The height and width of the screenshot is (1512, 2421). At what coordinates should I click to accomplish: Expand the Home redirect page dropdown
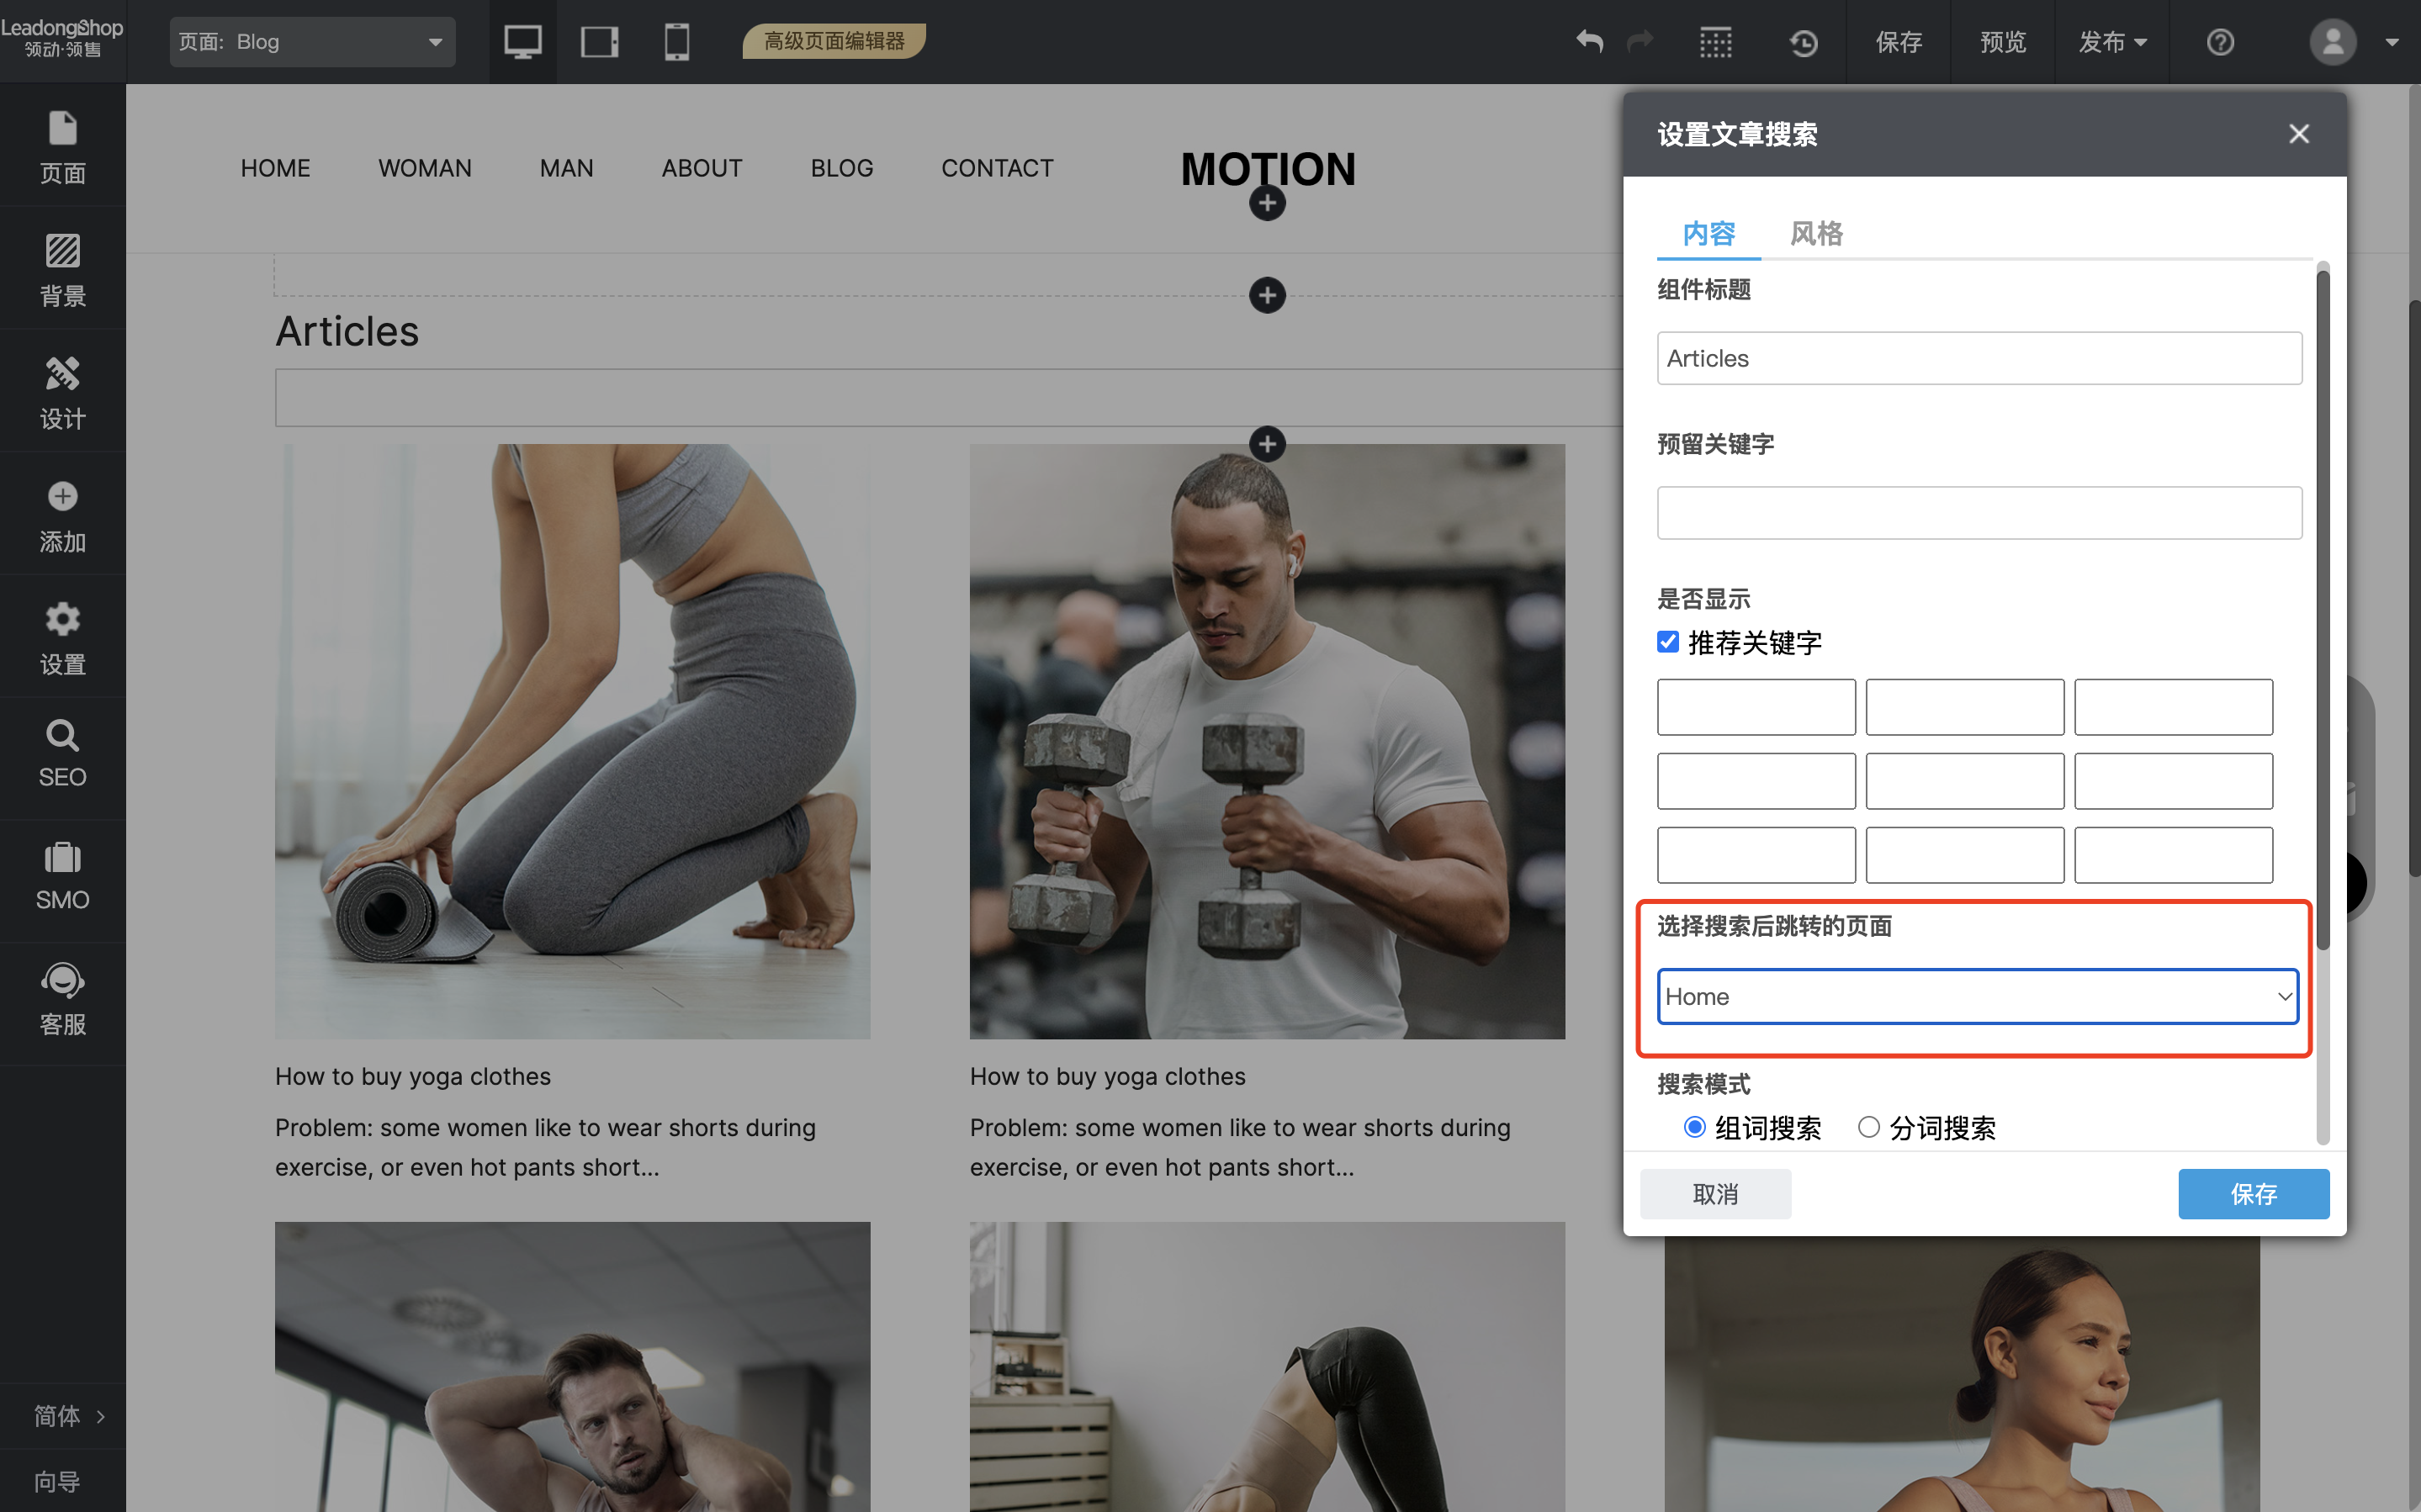pyautogui.click(x=1978, y=996)
